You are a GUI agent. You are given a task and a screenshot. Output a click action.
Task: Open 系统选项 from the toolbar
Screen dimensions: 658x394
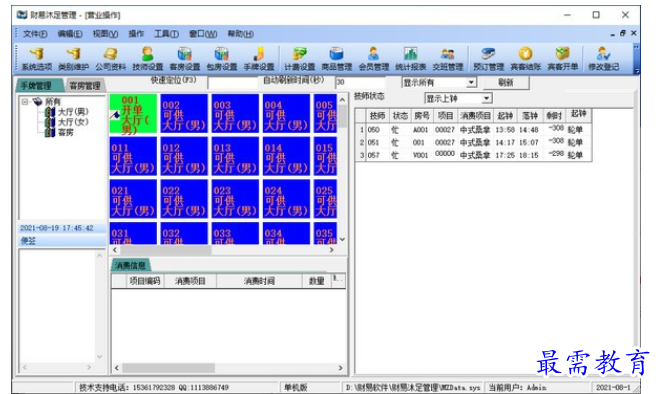point(37,59)
